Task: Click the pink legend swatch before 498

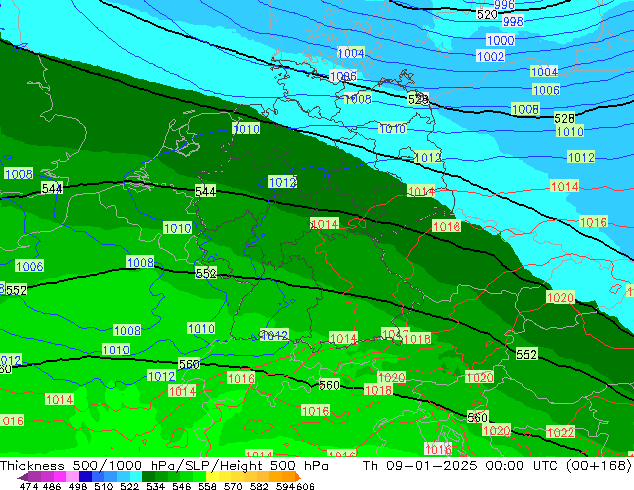Action: pos(72,476)
